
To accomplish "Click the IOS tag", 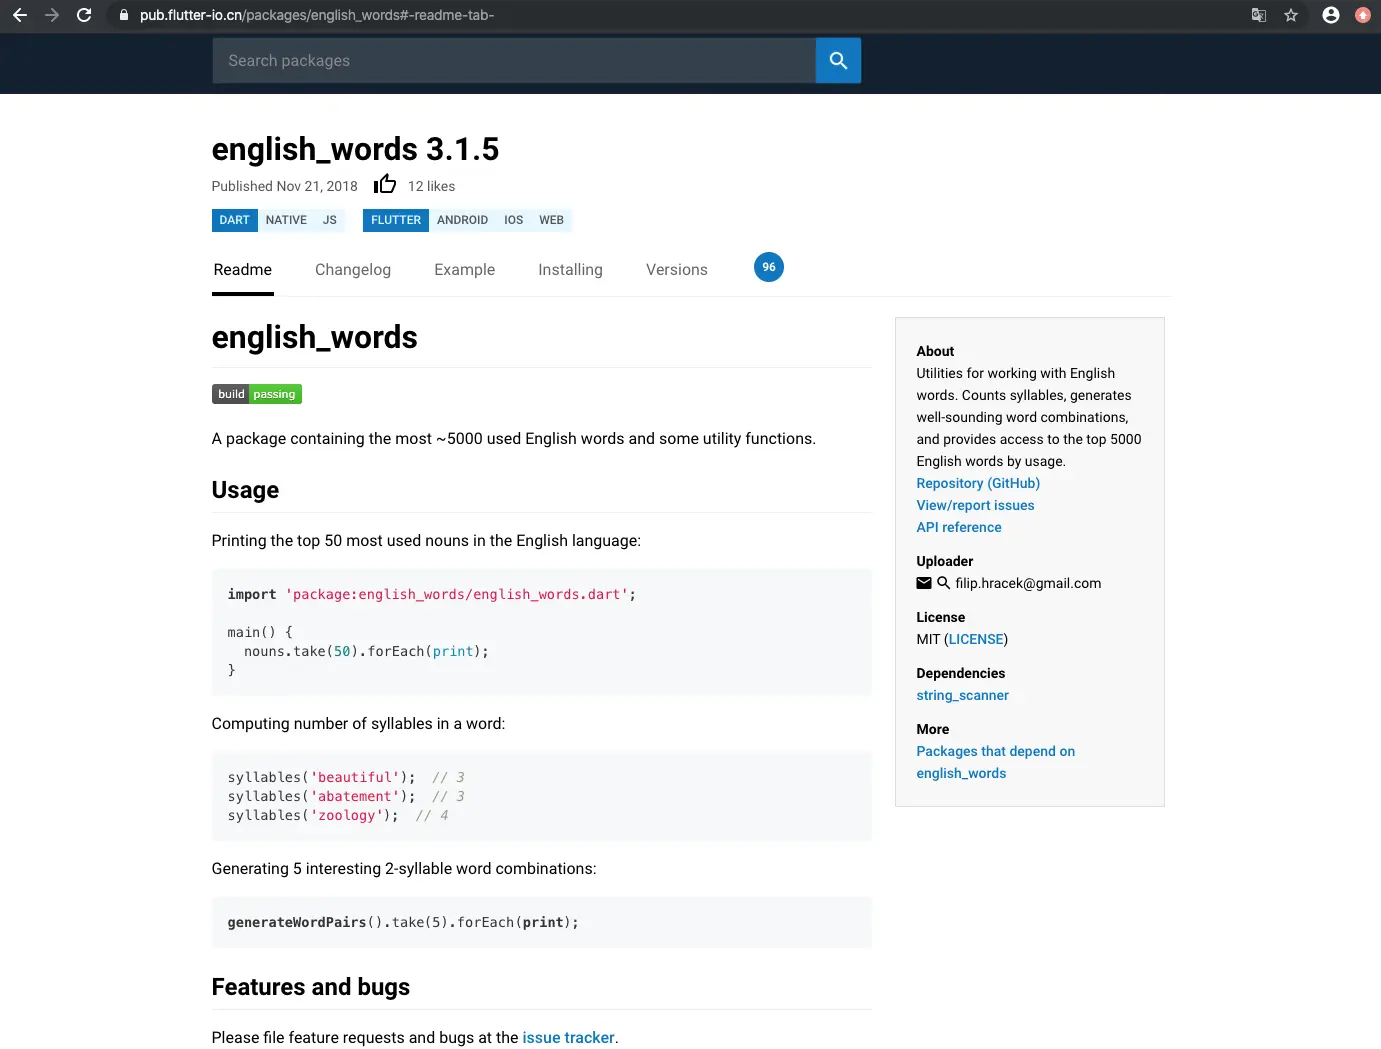I will [514, 220].
